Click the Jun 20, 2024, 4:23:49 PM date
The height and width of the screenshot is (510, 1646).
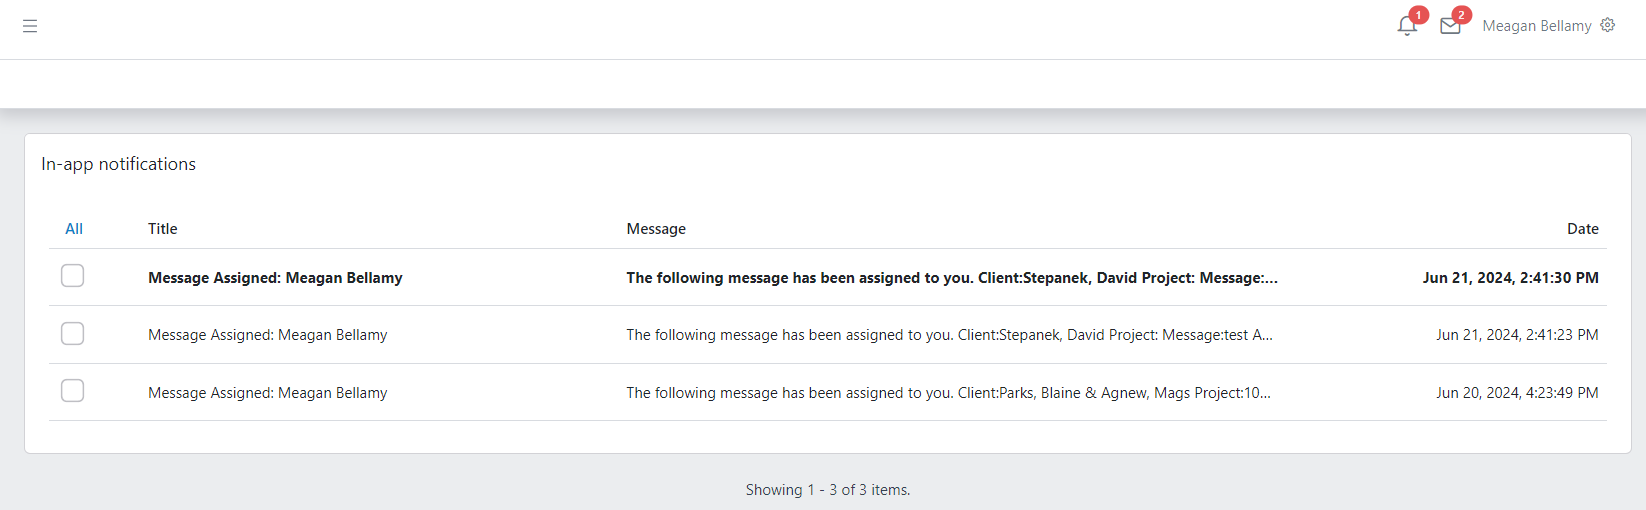point(1517,393)
